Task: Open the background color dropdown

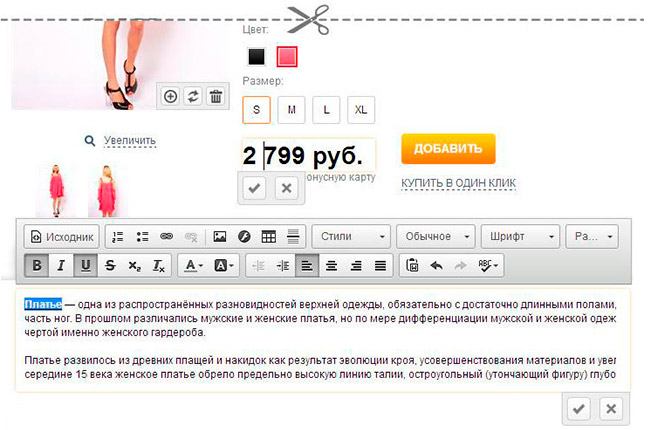Action: (x=224, y=265)
